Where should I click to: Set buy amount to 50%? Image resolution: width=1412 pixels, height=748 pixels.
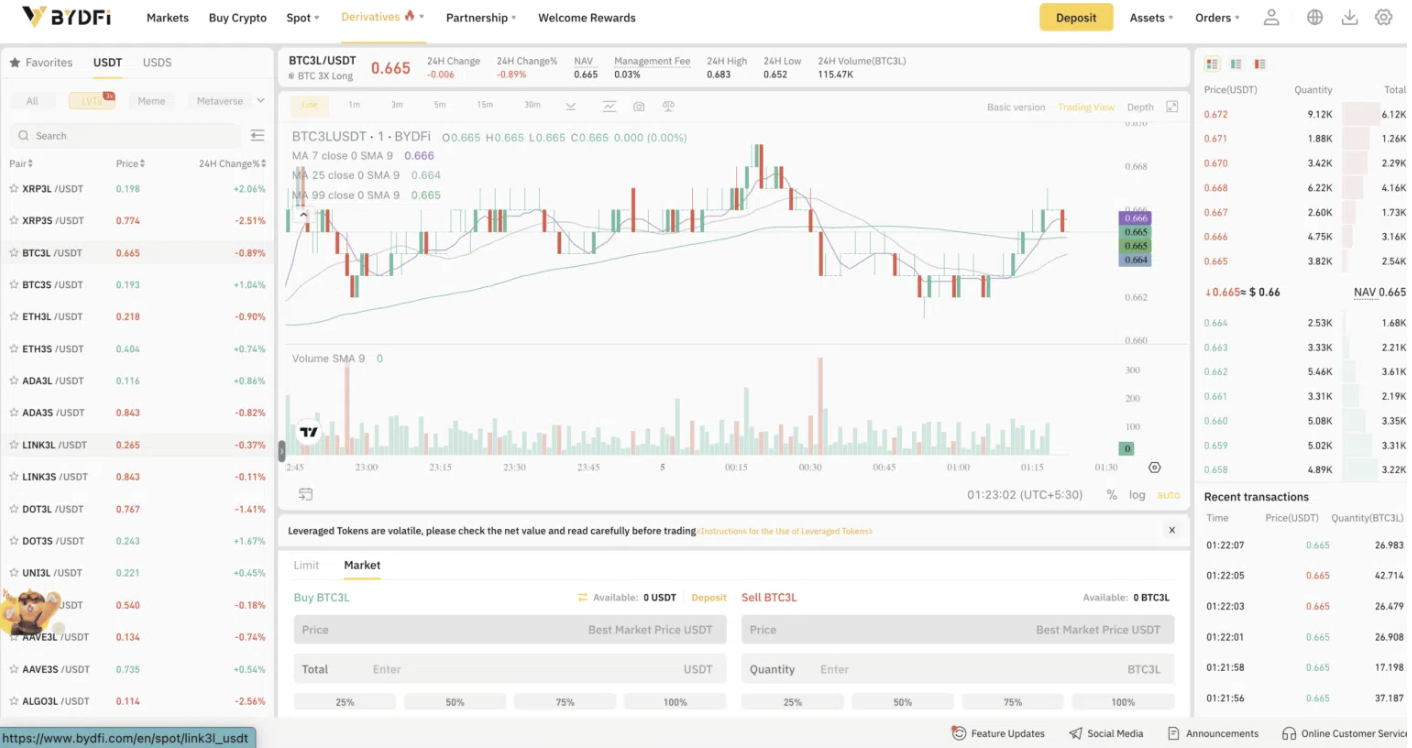point(455,702)
